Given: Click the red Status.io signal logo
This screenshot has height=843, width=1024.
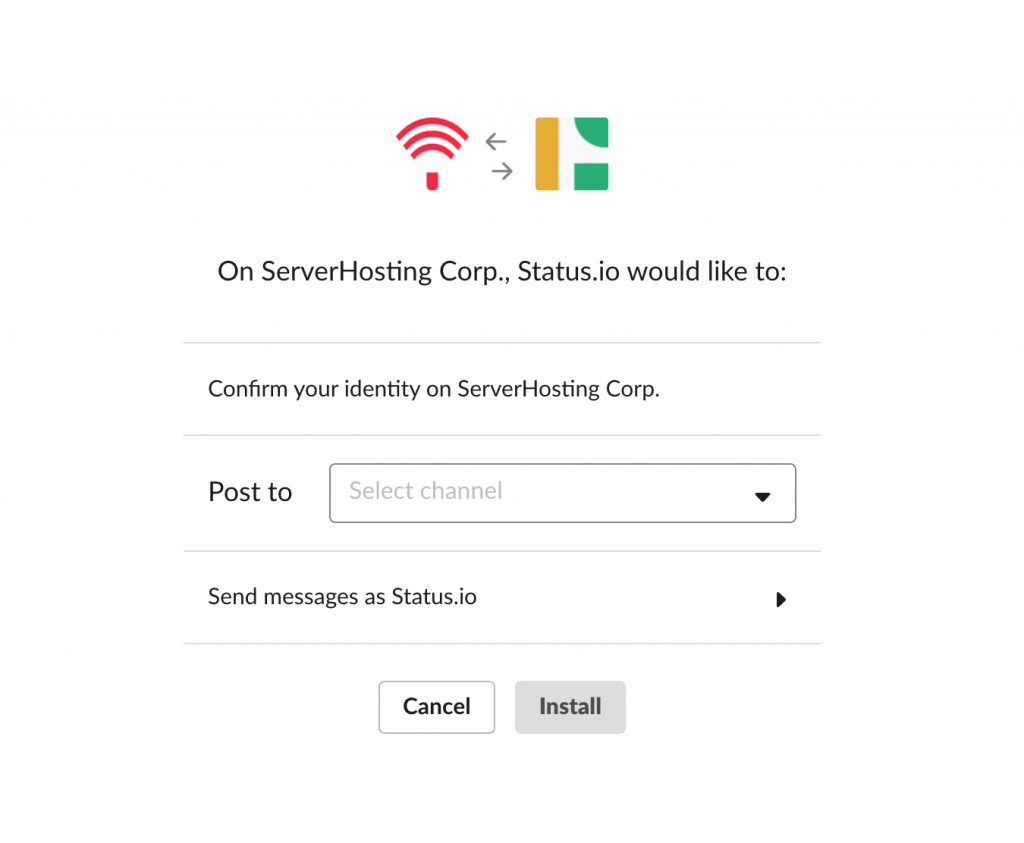Looking at the screenshot, I should (x=432, y=154).
